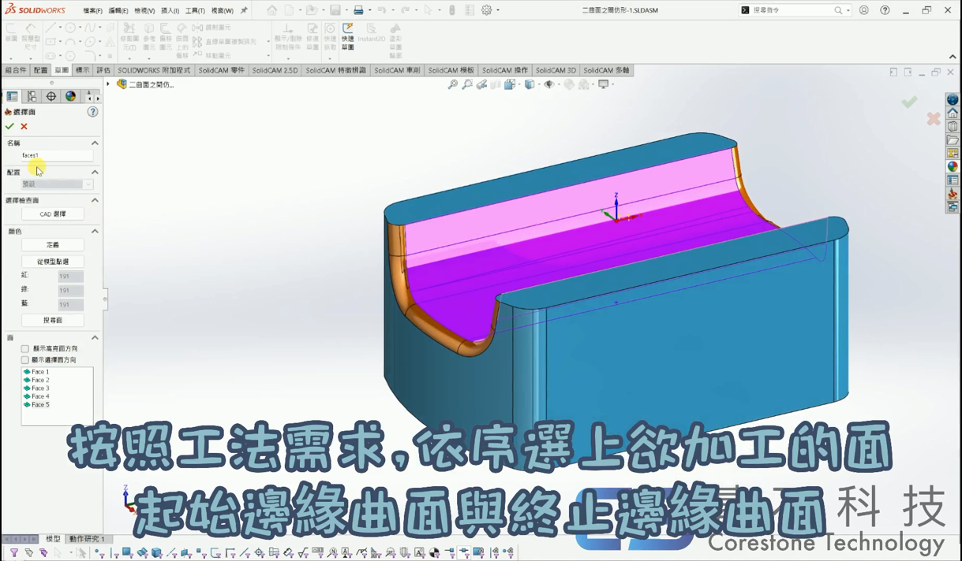Collapse the 顏色 section chevron
962x561 pixels.
coord(95,231)
